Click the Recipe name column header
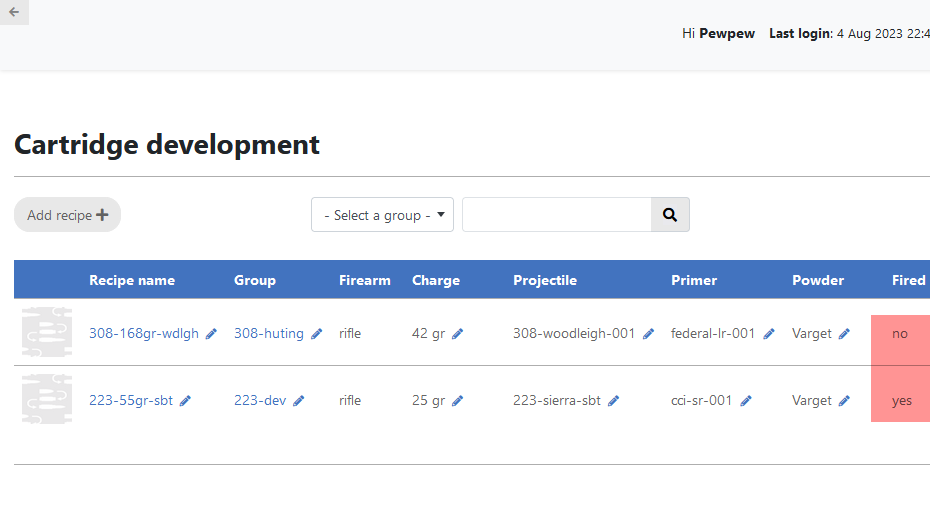Screen dimensions: 930x515 pos(132,280)
